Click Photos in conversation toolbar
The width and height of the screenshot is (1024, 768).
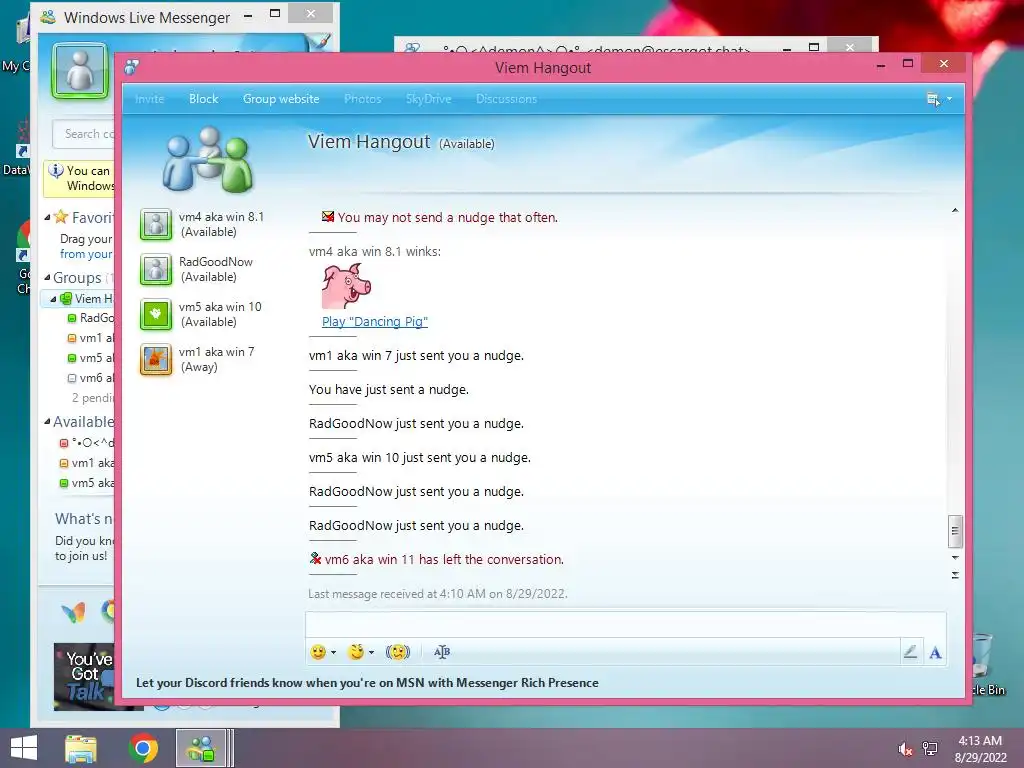pos(362,99)
